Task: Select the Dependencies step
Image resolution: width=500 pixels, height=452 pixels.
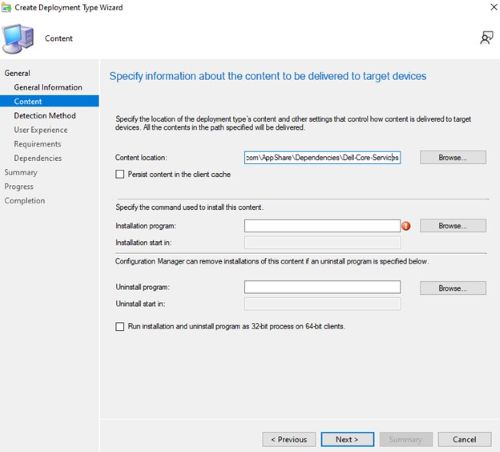Action: (38, 158)
